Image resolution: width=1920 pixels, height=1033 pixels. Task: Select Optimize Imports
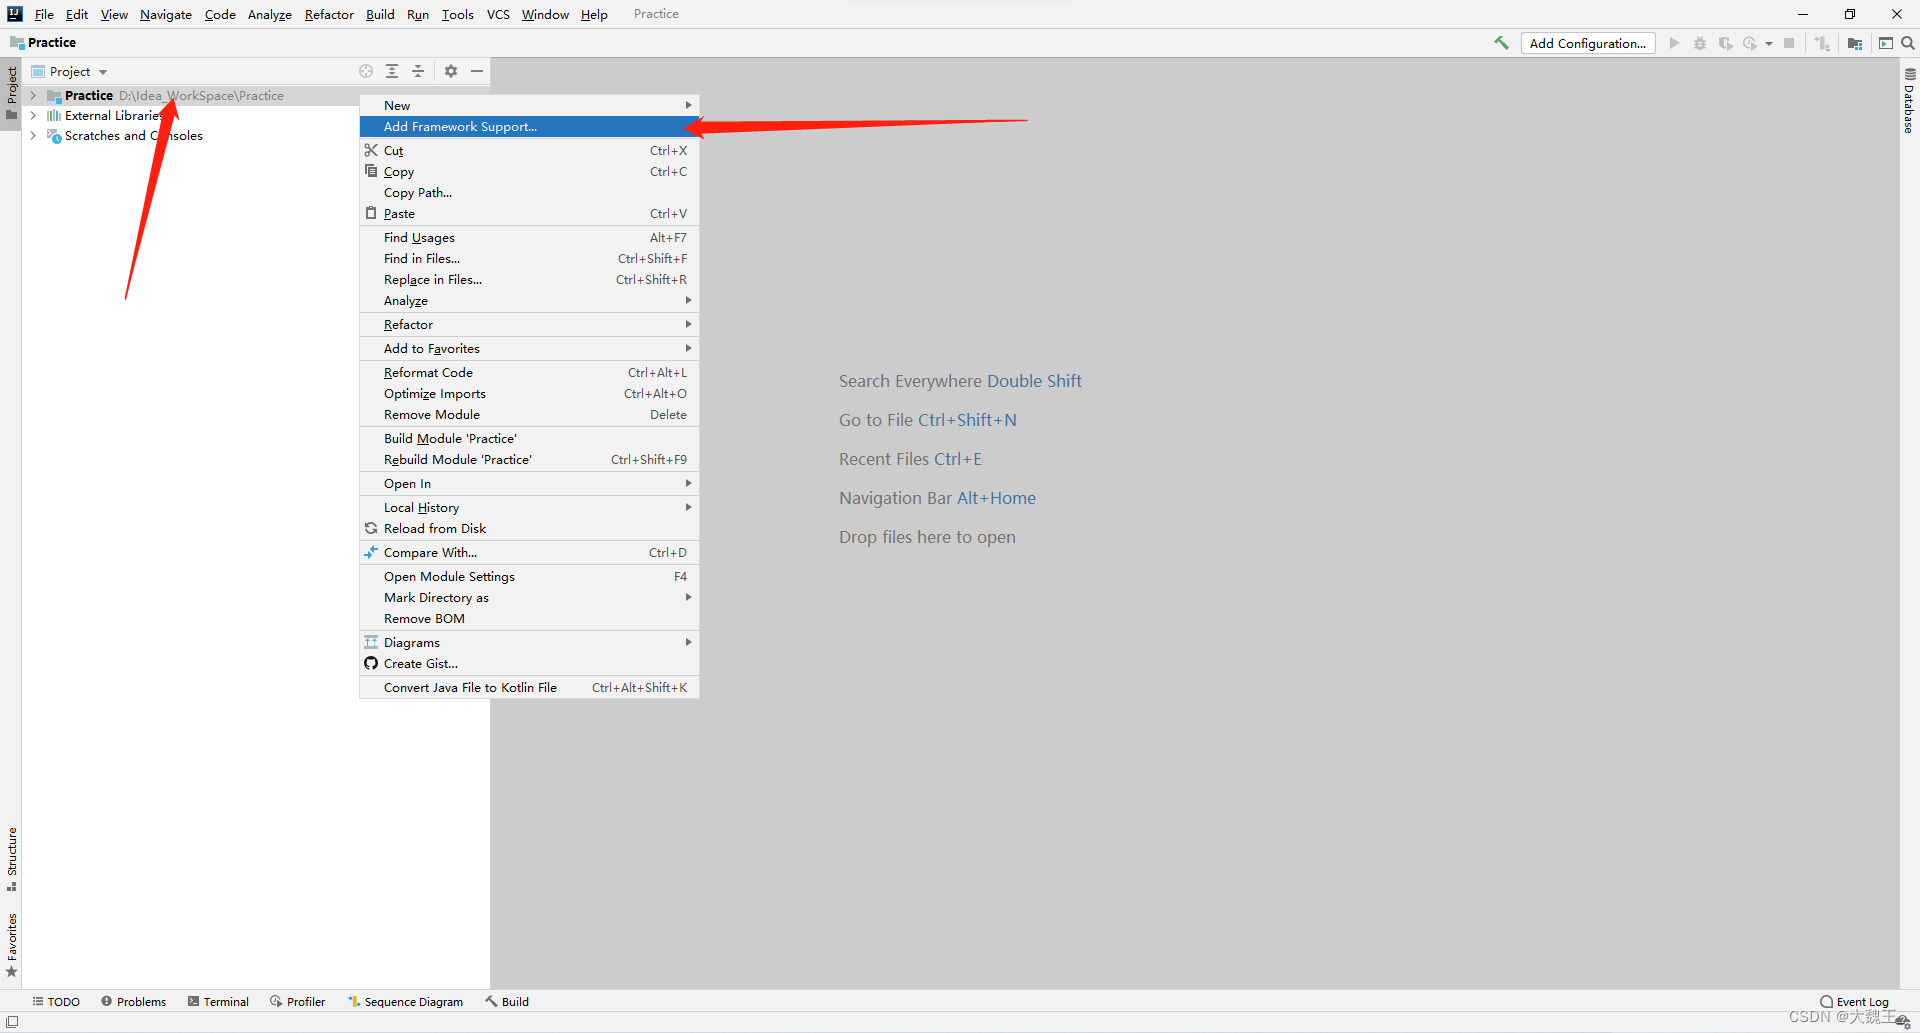pos(529,394)
